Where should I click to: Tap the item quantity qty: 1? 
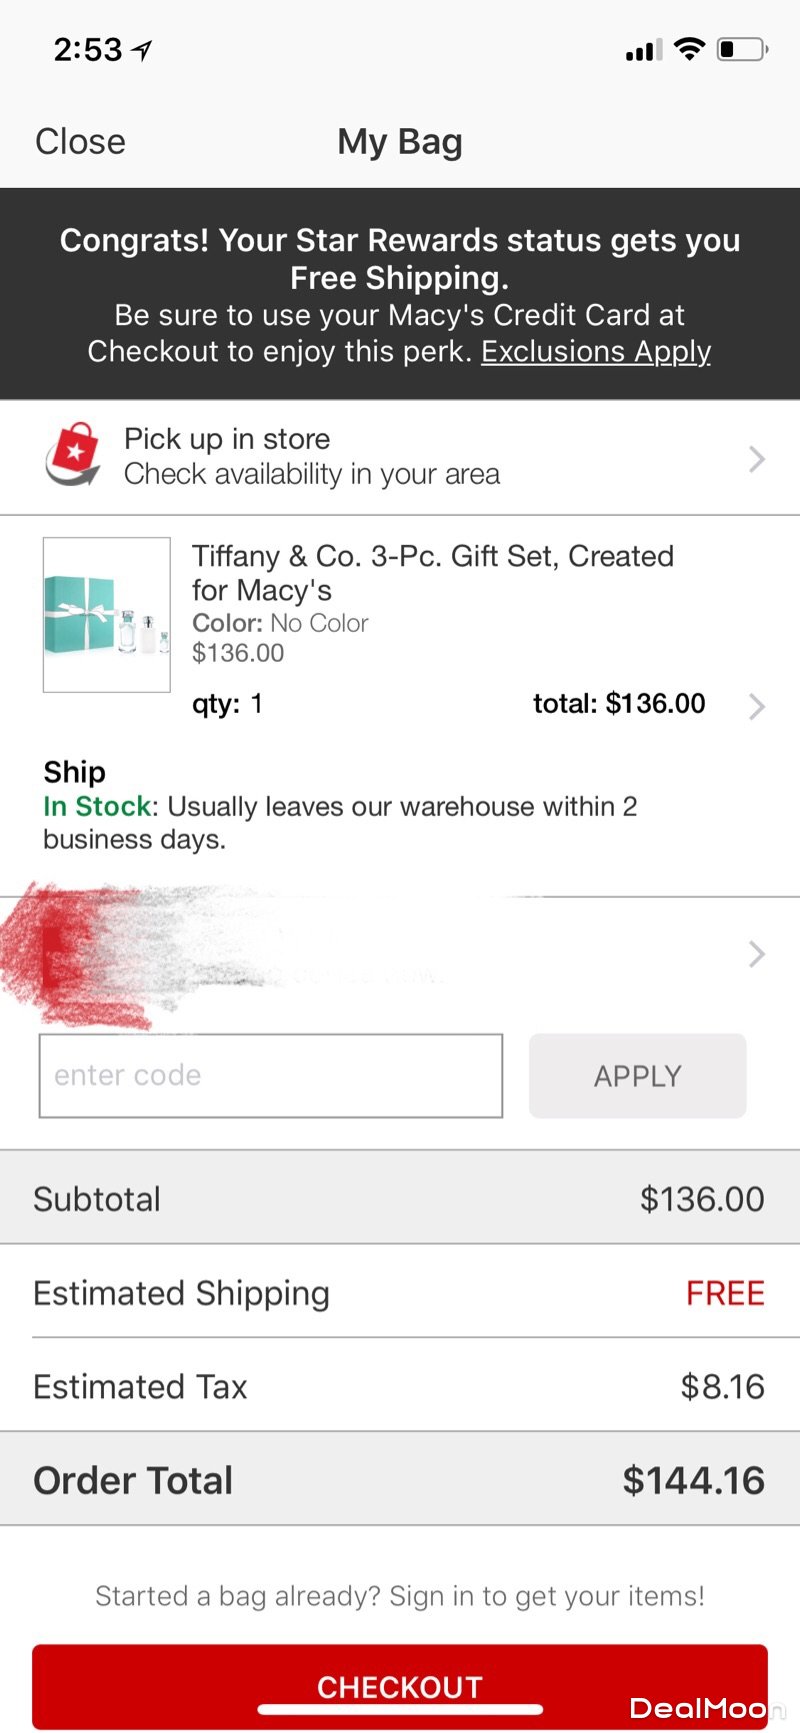(227, 704)
